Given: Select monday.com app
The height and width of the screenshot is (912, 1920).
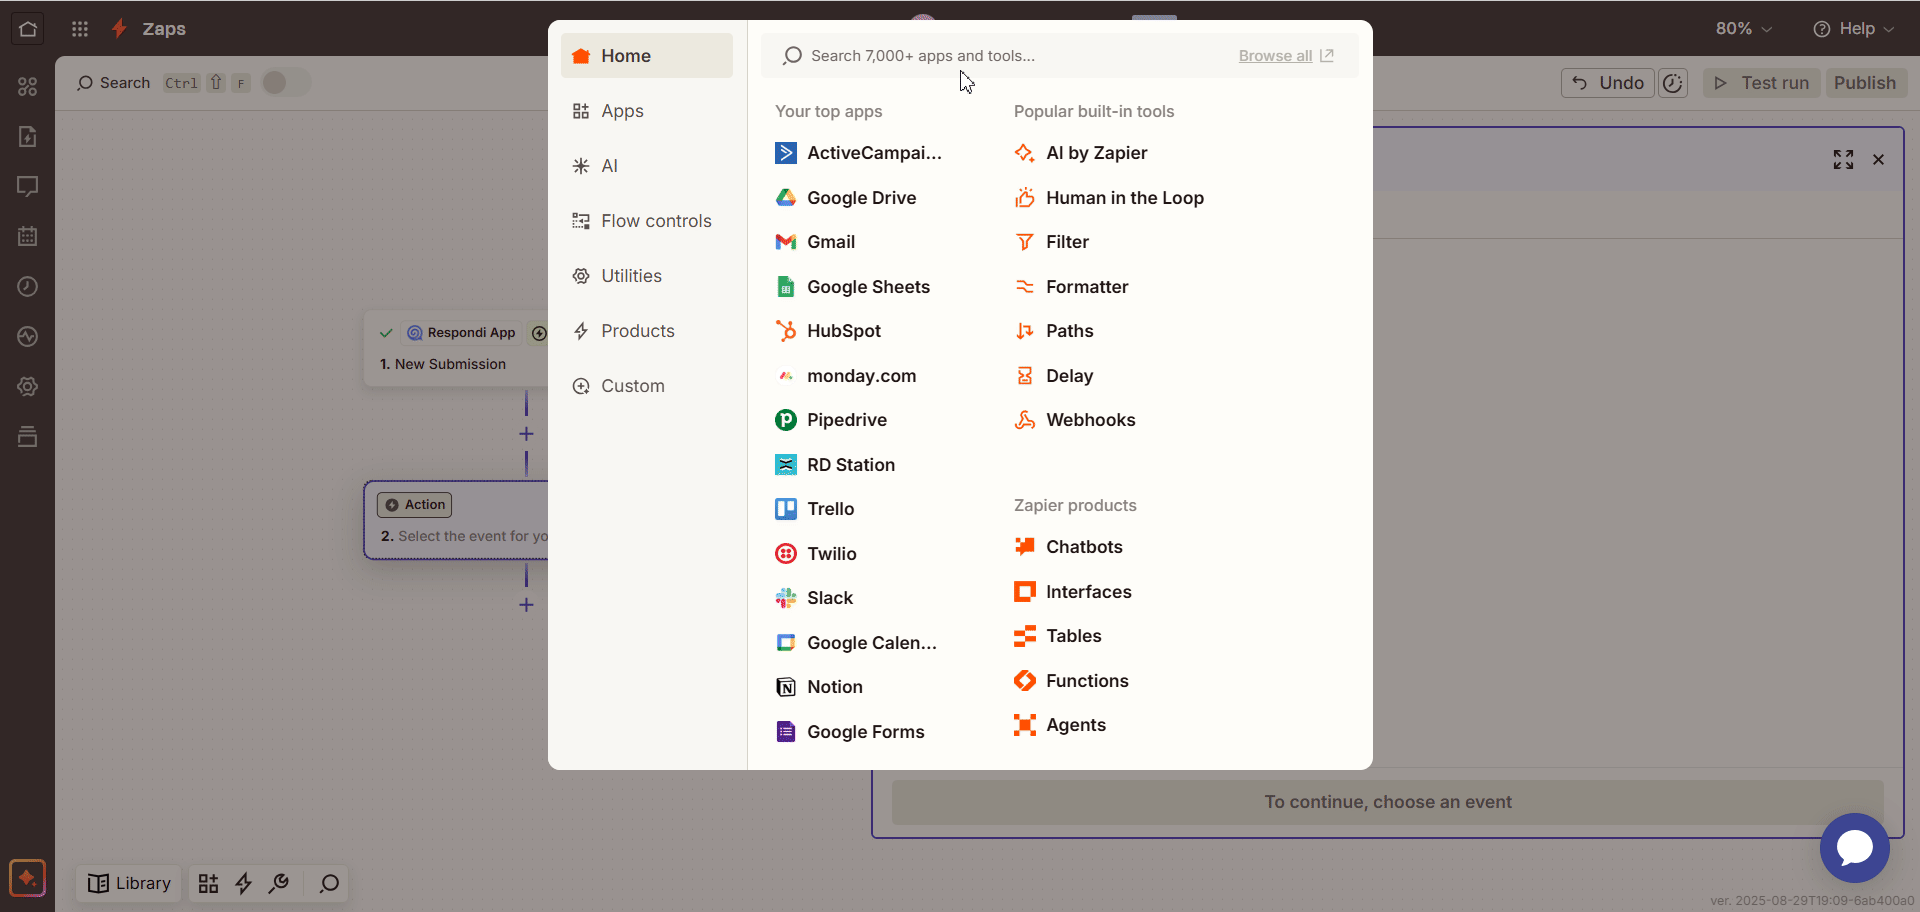Looking at the screenshot, I should (846, 376).
